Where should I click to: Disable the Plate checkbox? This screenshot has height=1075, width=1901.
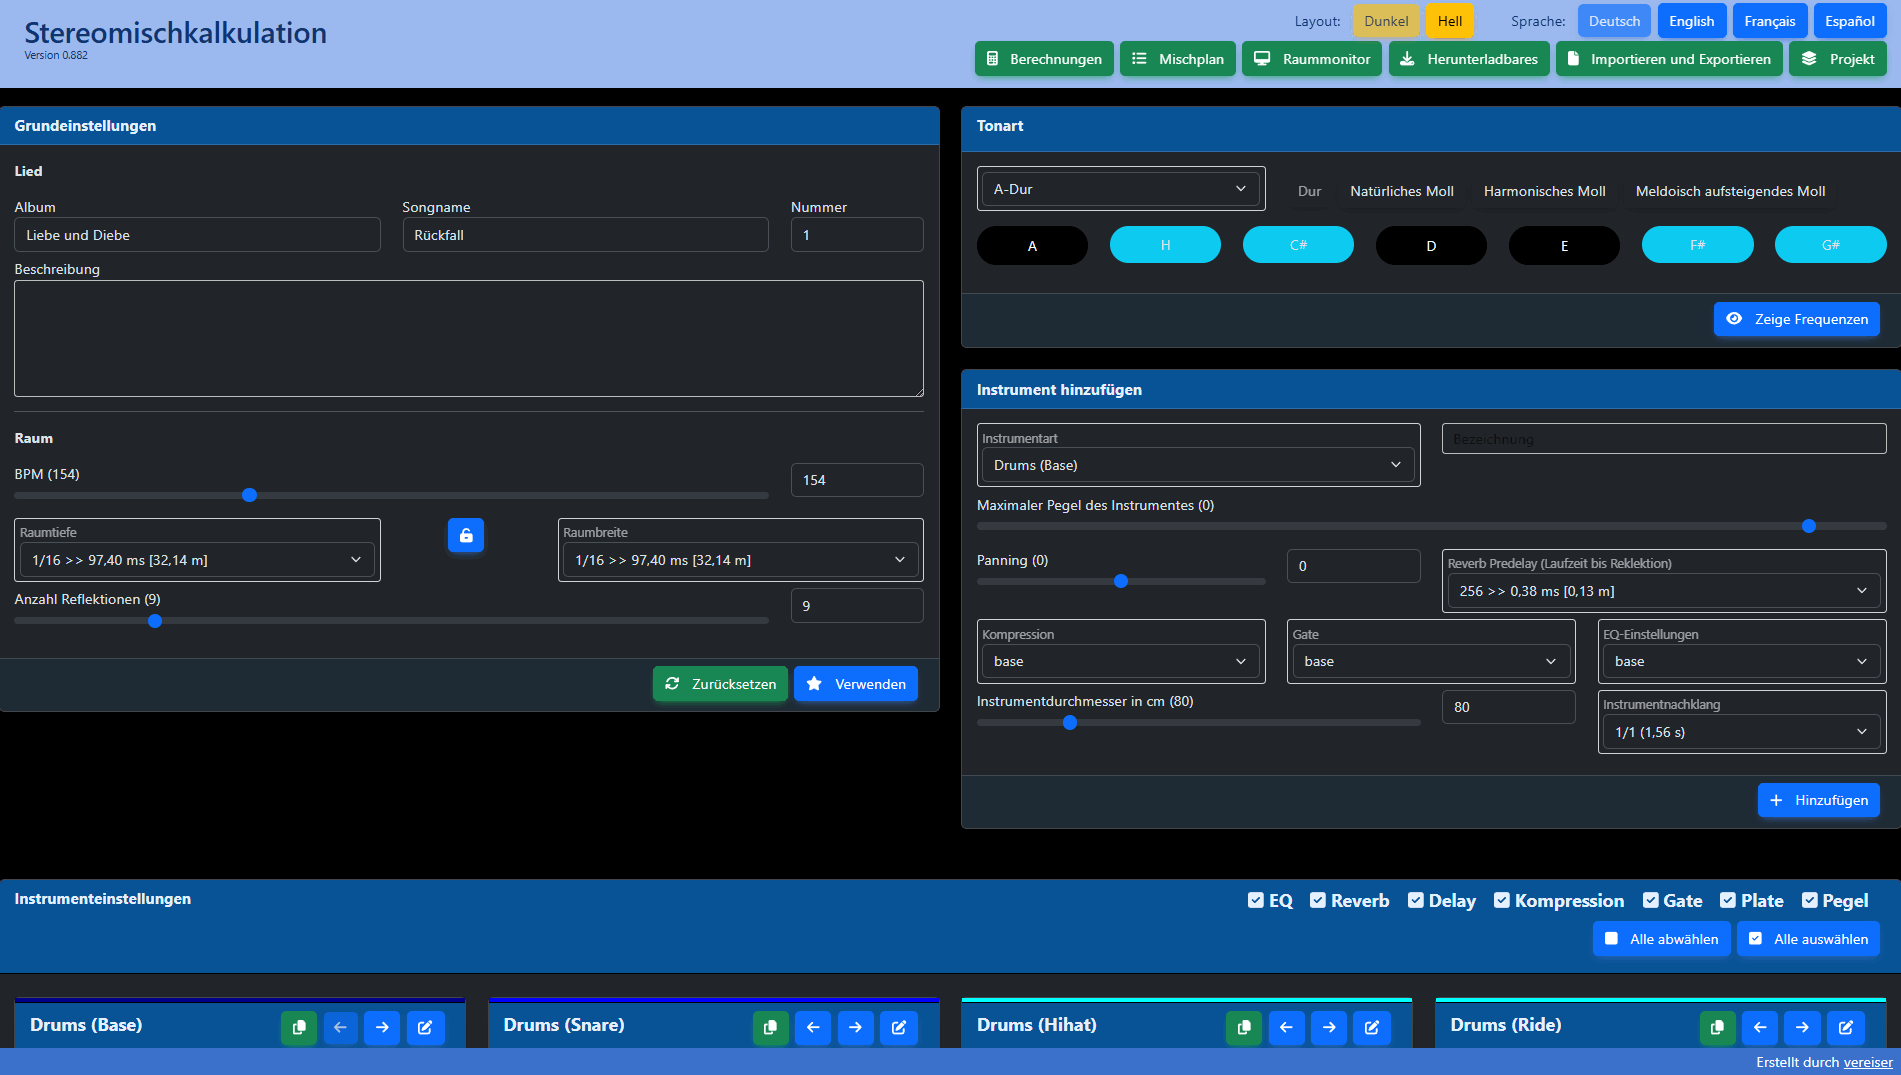(x=1728, y=900)
